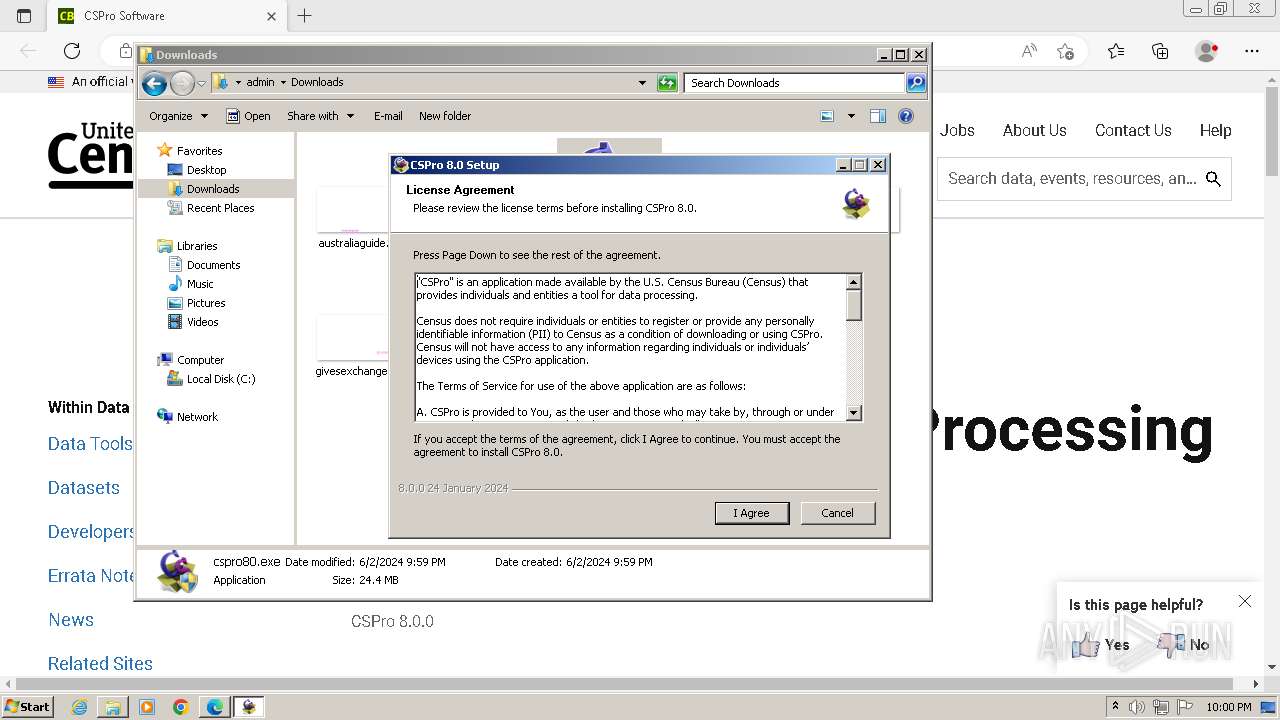
Task: Select Music library
Action: tap(200, 284)
